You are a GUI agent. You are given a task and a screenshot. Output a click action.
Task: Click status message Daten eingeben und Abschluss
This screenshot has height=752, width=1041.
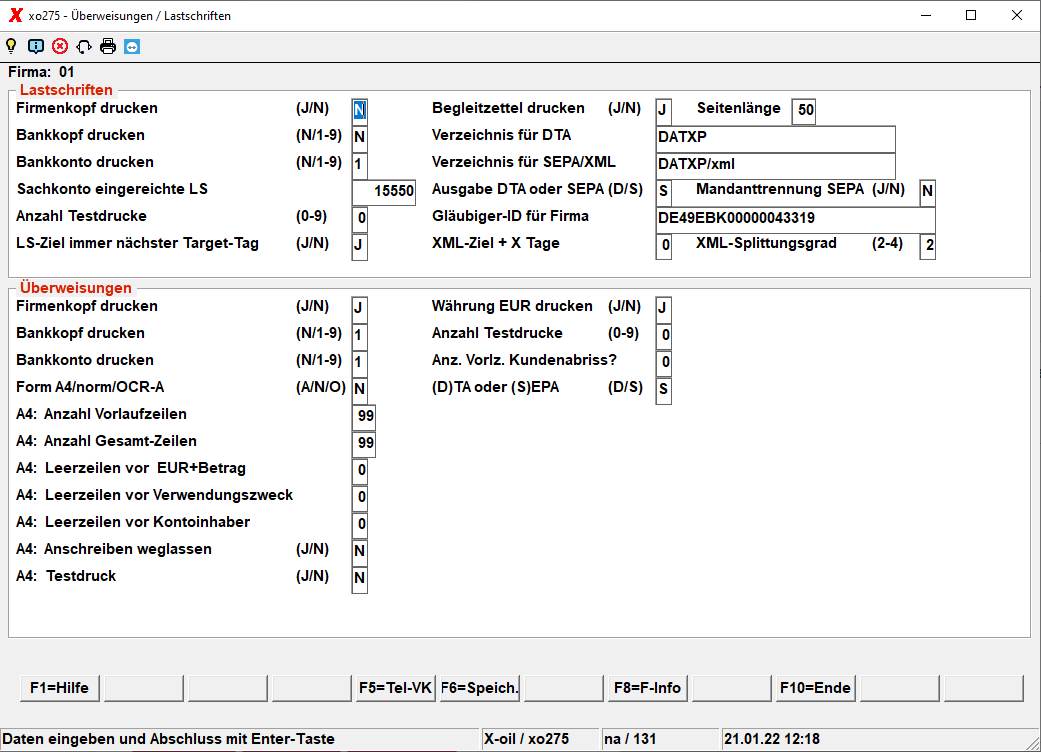[x=169, y=739]
